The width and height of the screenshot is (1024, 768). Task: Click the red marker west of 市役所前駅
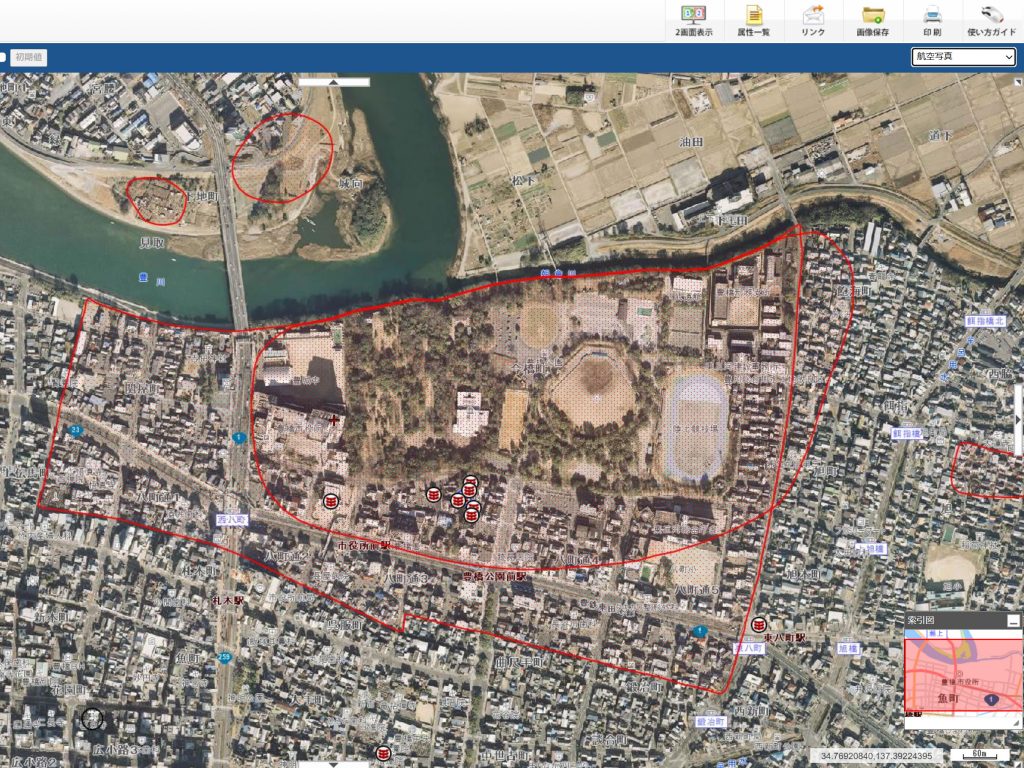point(331,501)
